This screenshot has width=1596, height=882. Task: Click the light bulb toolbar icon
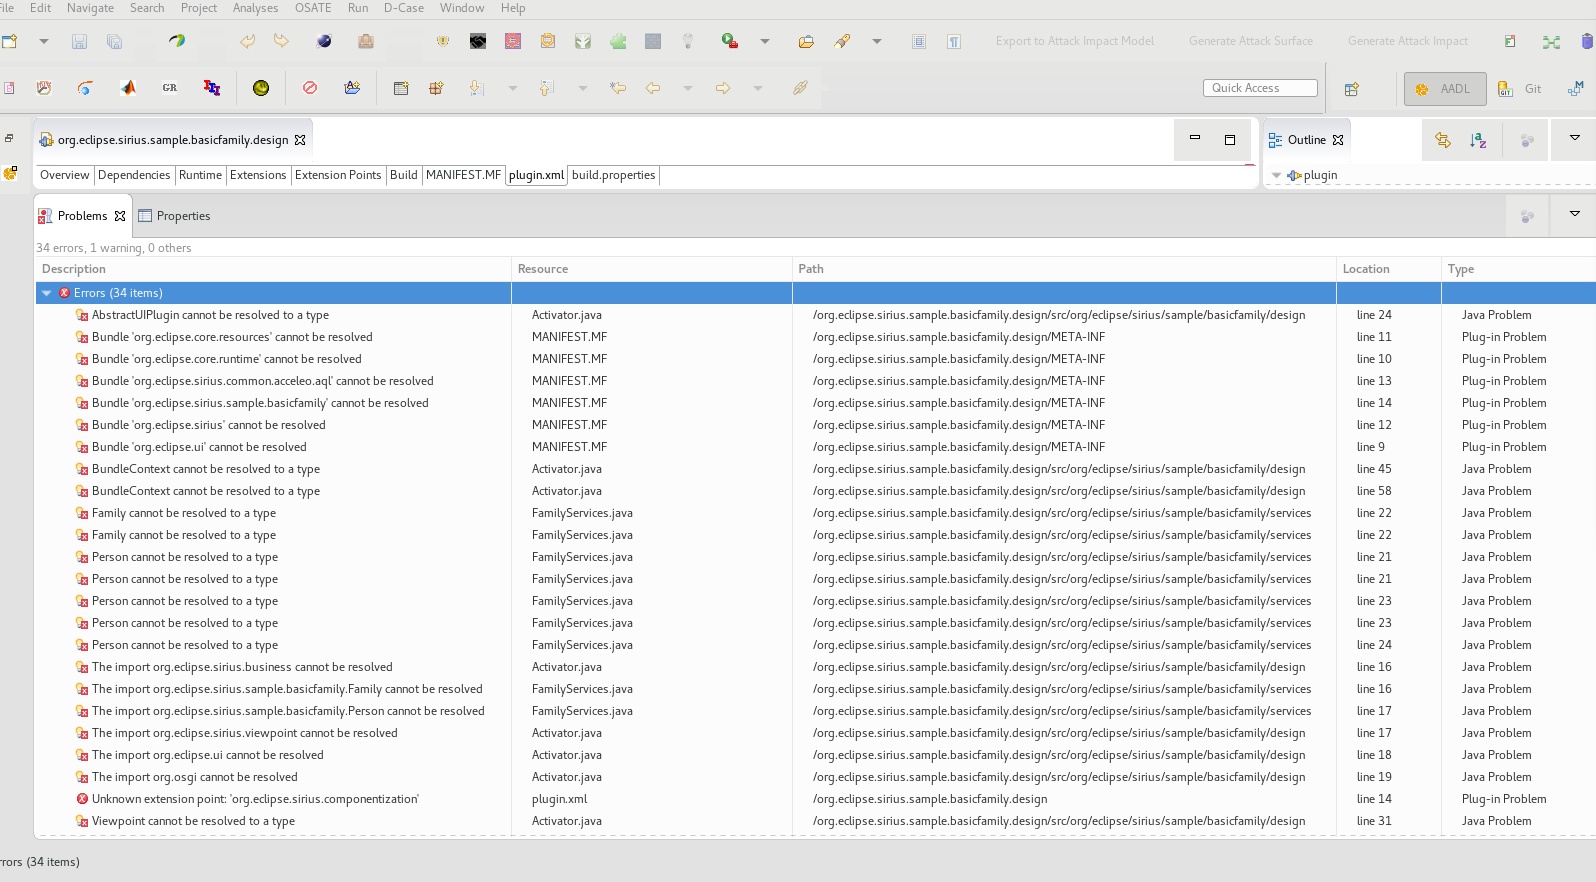(x=688, y=41)
